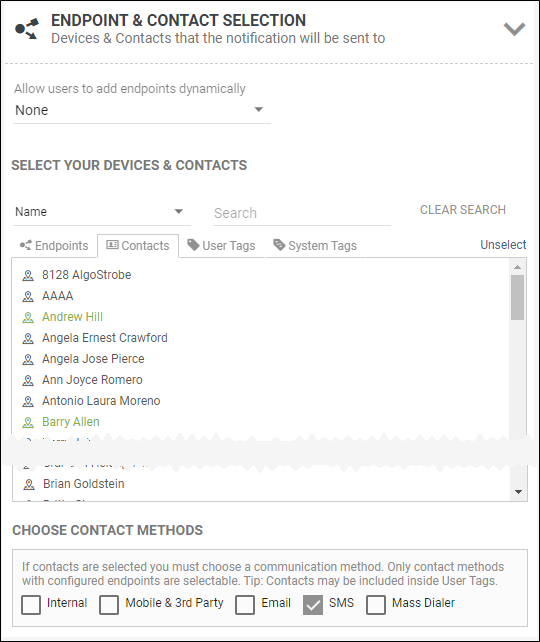
Task: Click the contacts list scroll down arrow
Action: (518, 492)
